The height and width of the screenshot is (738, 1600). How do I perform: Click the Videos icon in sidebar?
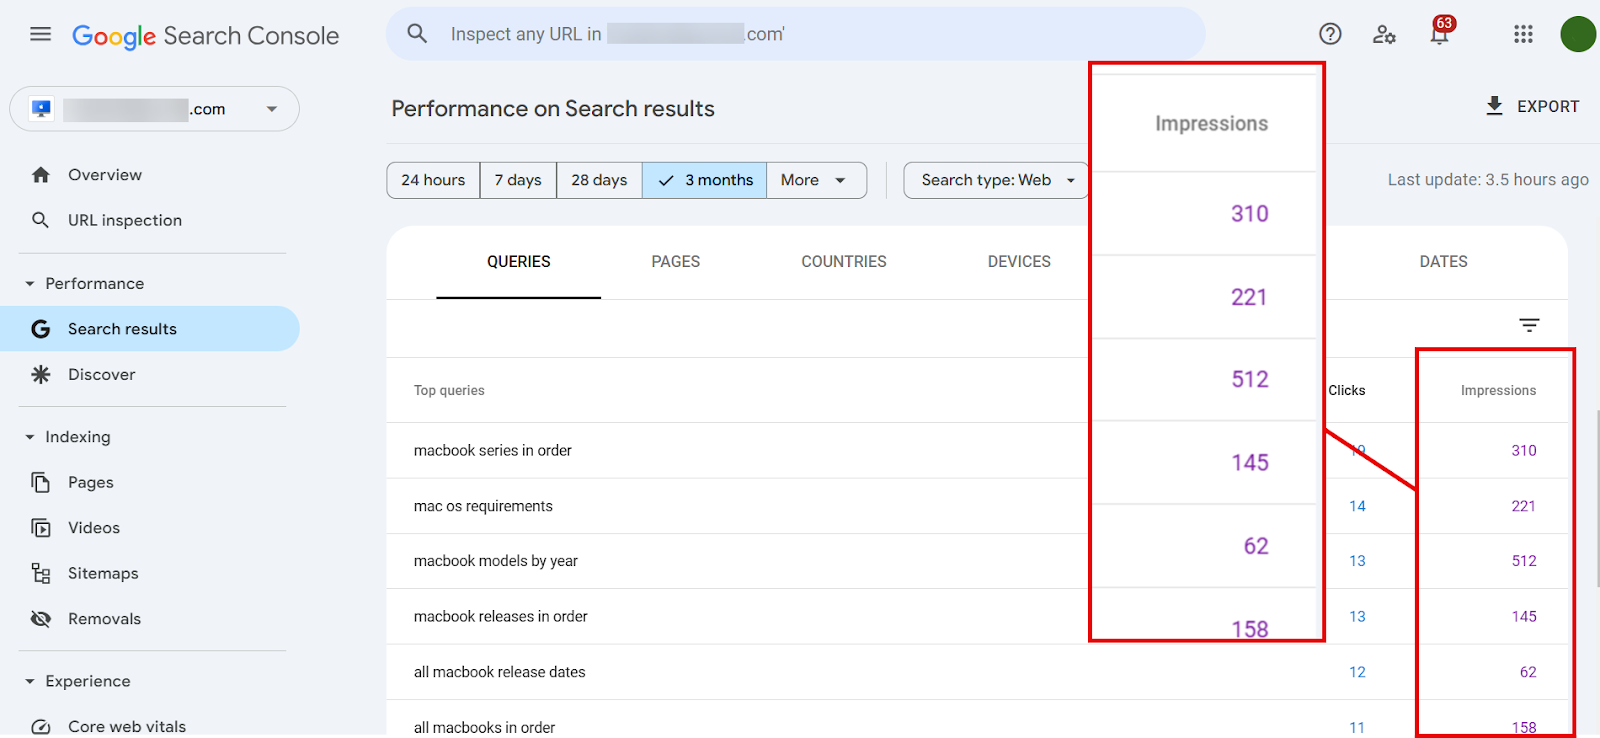click(x=41, y=528)
